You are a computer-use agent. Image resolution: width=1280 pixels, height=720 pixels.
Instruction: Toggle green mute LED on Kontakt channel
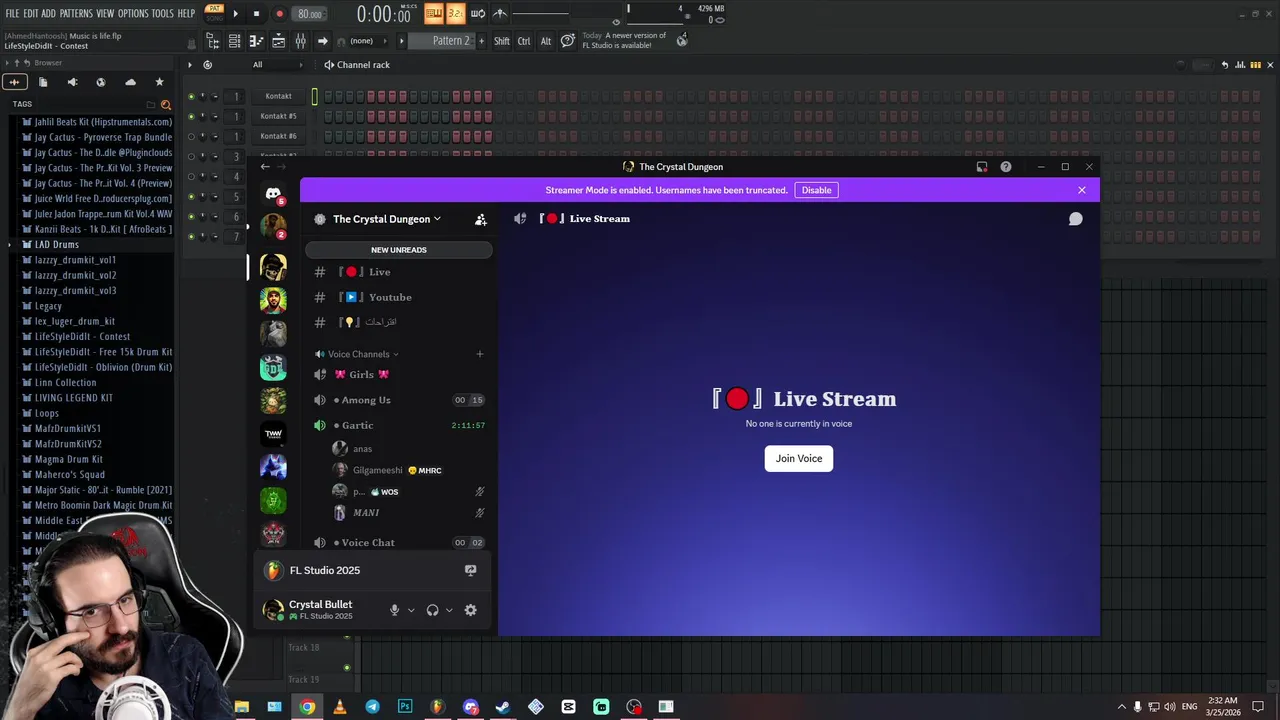[x=191, y=97]
